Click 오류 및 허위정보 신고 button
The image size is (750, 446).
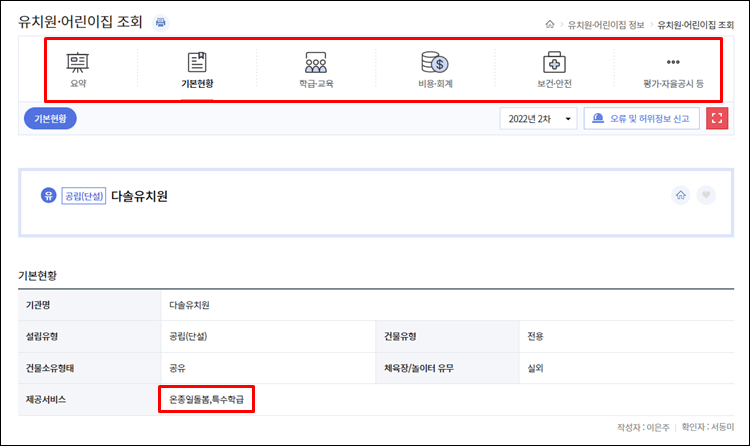[641, 119]
